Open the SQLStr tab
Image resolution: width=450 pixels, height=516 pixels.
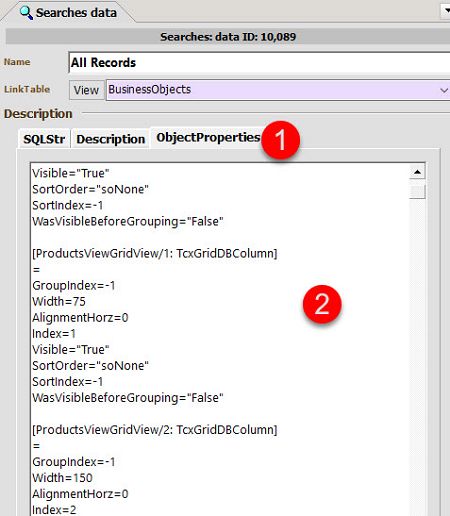pyautogui.click(x=44, y=139)
